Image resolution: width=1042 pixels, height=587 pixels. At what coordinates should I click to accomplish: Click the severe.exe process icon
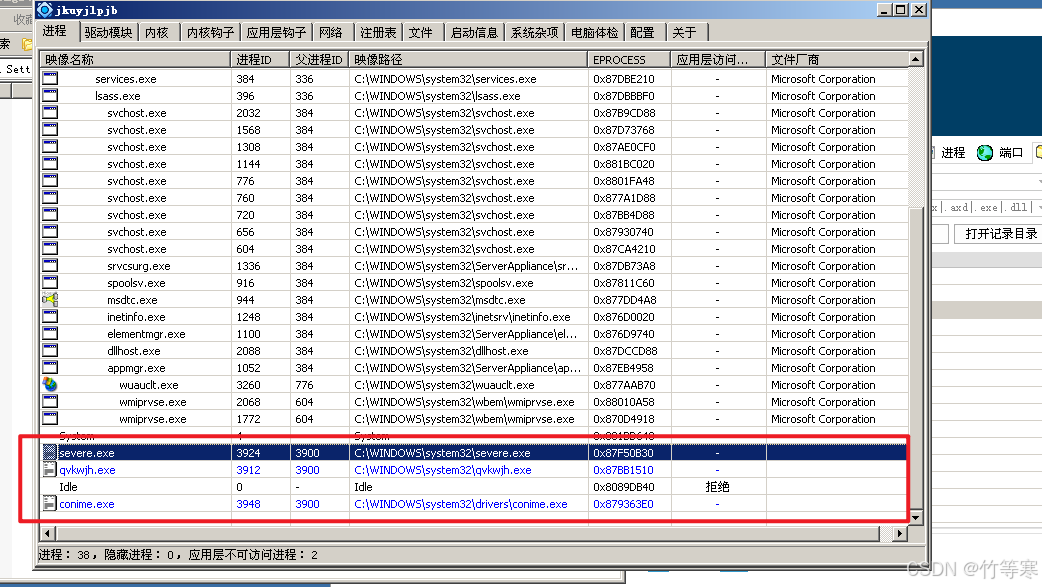pyautogui.click(x=50, y=453)
